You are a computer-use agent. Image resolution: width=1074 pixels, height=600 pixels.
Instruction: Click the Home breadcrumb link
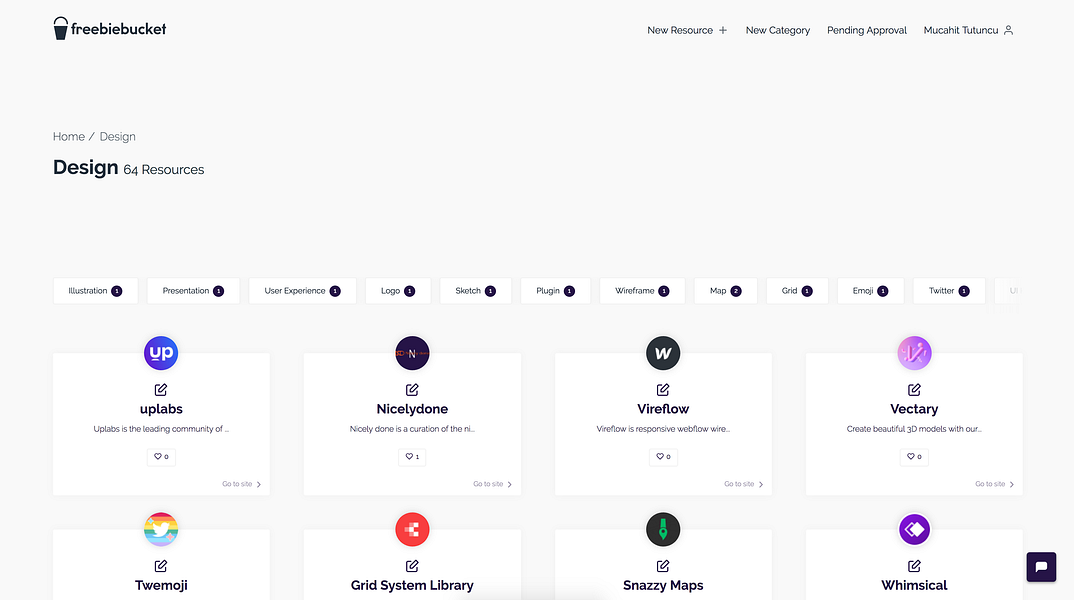[68, 136]
